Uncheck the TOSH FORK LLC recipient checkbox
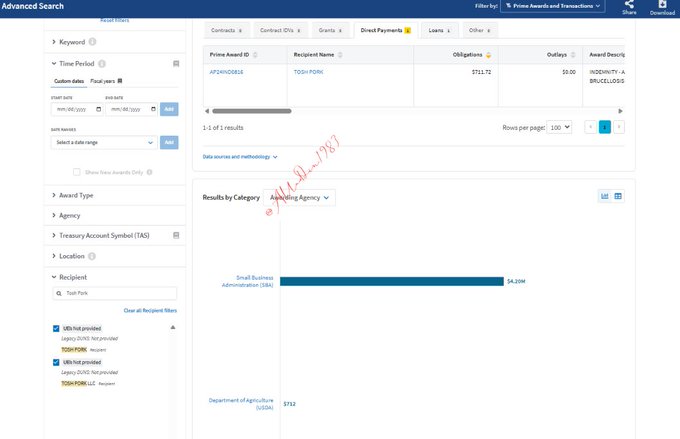 [x=56, y=362]
